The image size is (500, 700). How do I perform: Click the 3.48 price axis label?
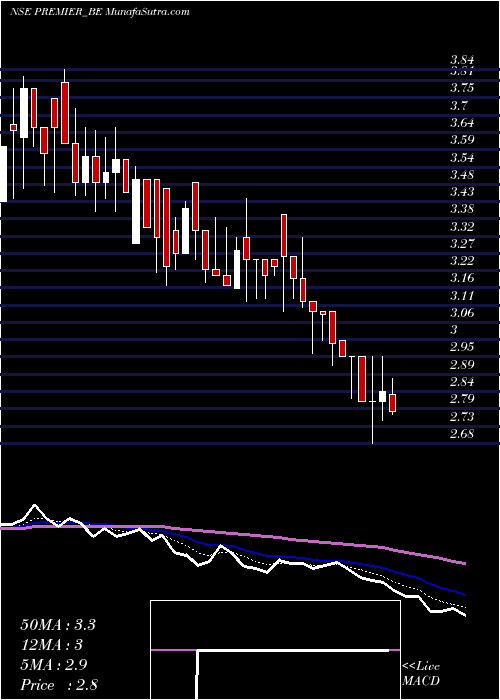(462, 174)
